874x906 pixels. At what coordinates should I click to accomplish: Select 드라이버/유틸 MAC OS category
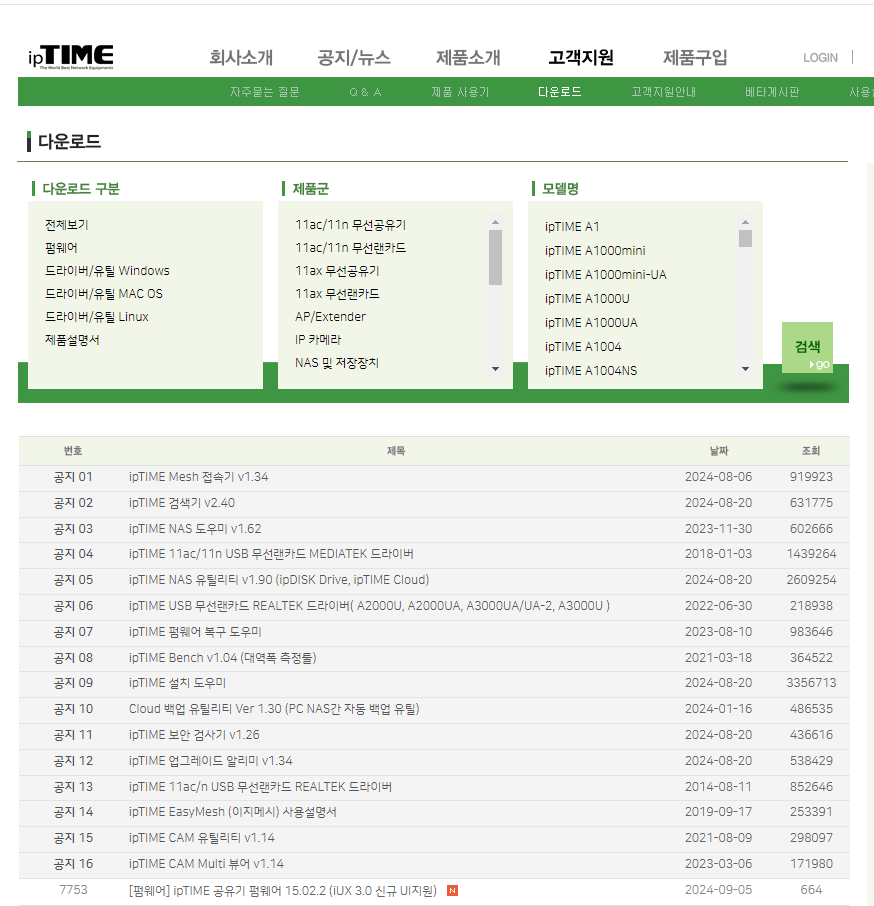[103, 294]
